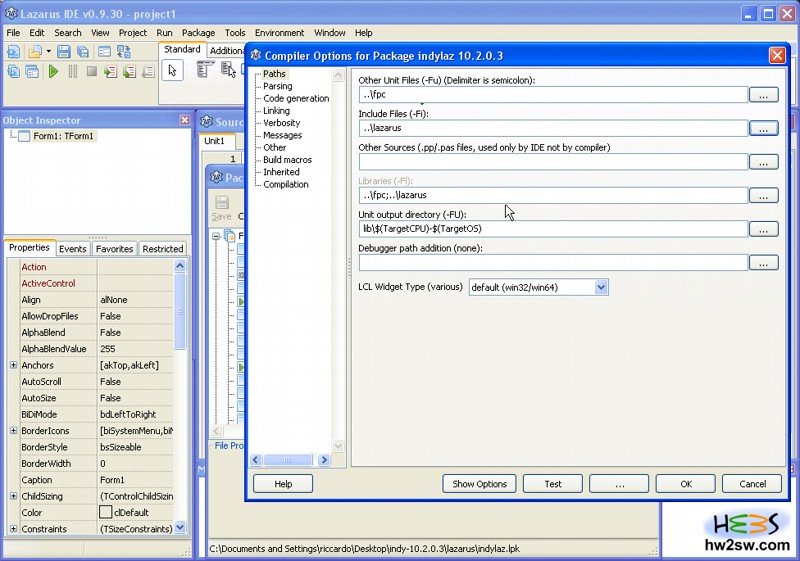
Task: Switch to Favorites tab in Object Inspector
Action: (x=114, y=249)
